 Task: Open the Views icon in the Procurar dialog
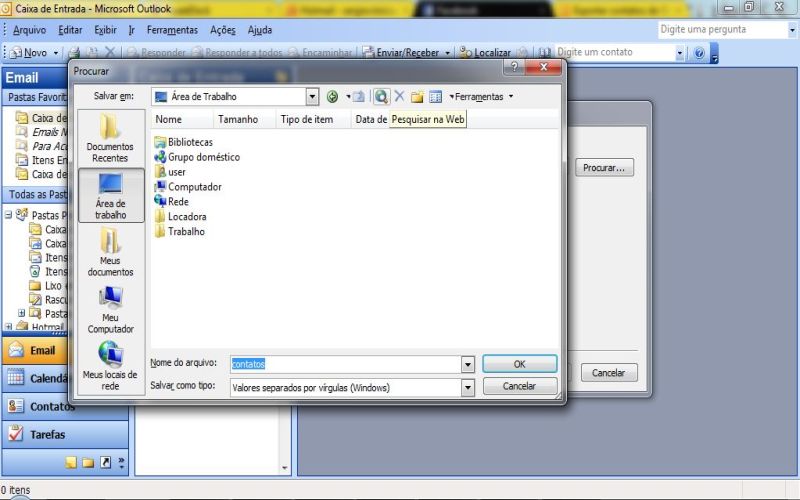tap(435, 96)
